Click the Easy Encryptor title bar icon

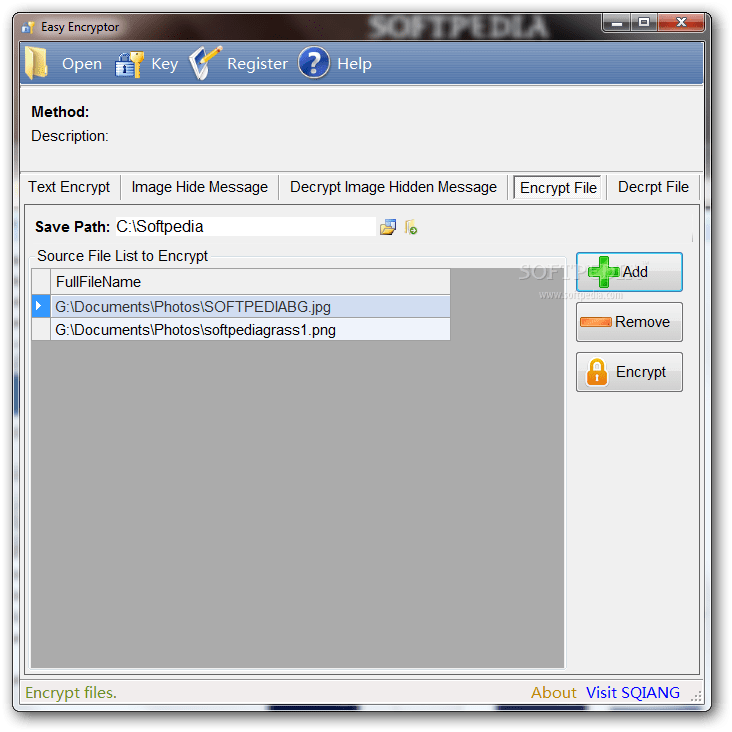pos(28,28)
